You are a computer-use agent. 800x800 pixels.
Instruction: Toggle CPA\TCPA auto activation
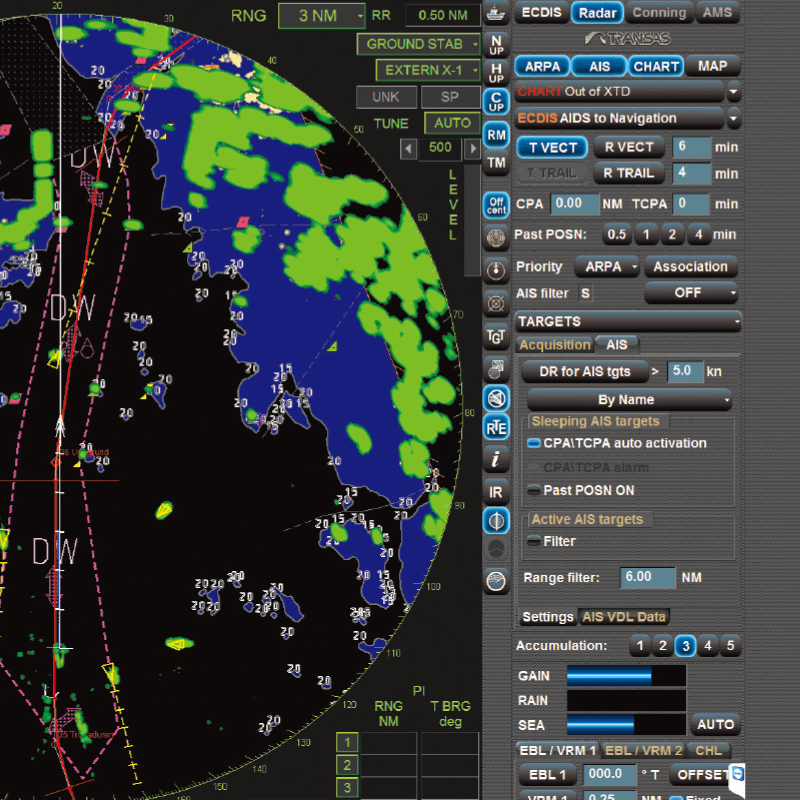[535, 443]
